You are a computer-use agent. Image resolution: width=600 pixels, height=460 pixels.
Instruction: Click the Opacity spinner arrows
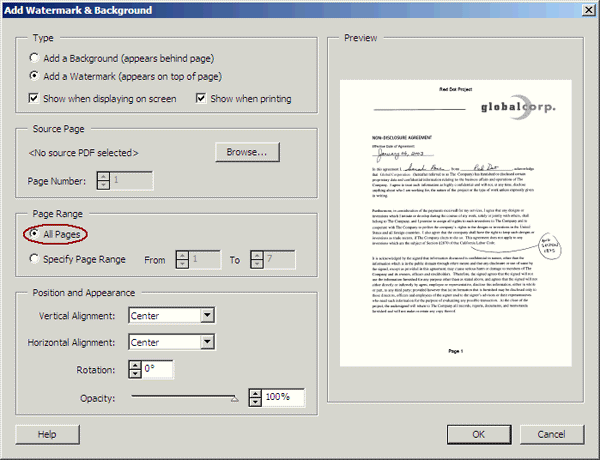coord(254,397)
